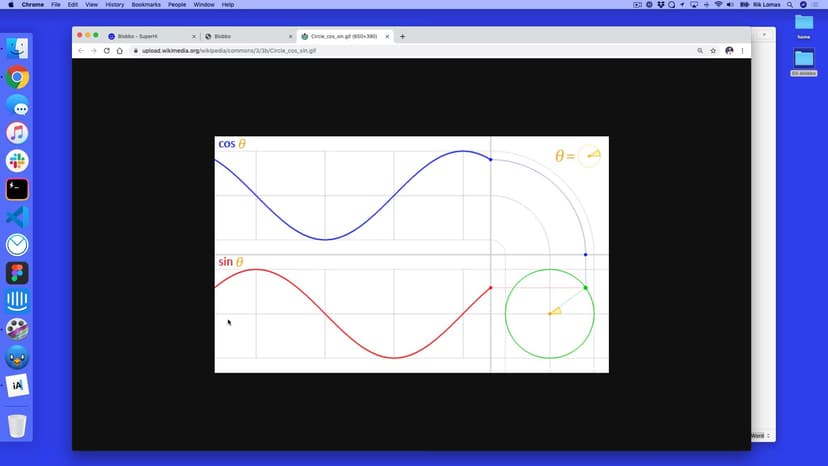828x466 pixels.
Task: Click the site lock icon in address bar
Action: [x=136, y=51]
